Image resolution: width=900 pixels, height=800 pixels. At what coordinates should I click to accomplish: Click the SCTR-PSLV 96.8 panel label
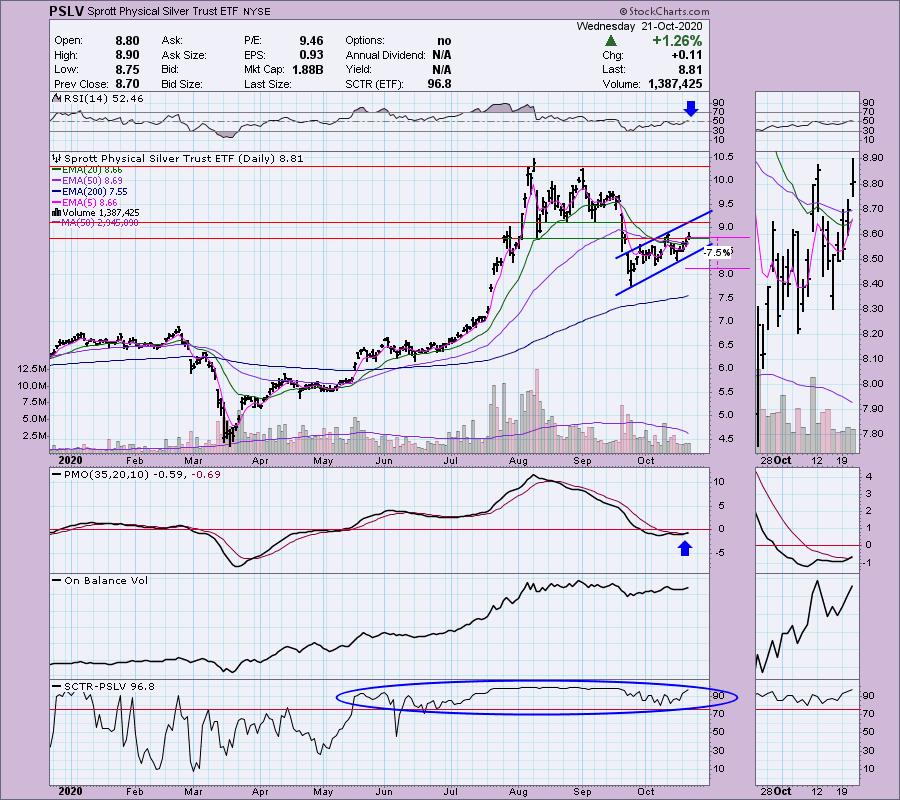109,686
